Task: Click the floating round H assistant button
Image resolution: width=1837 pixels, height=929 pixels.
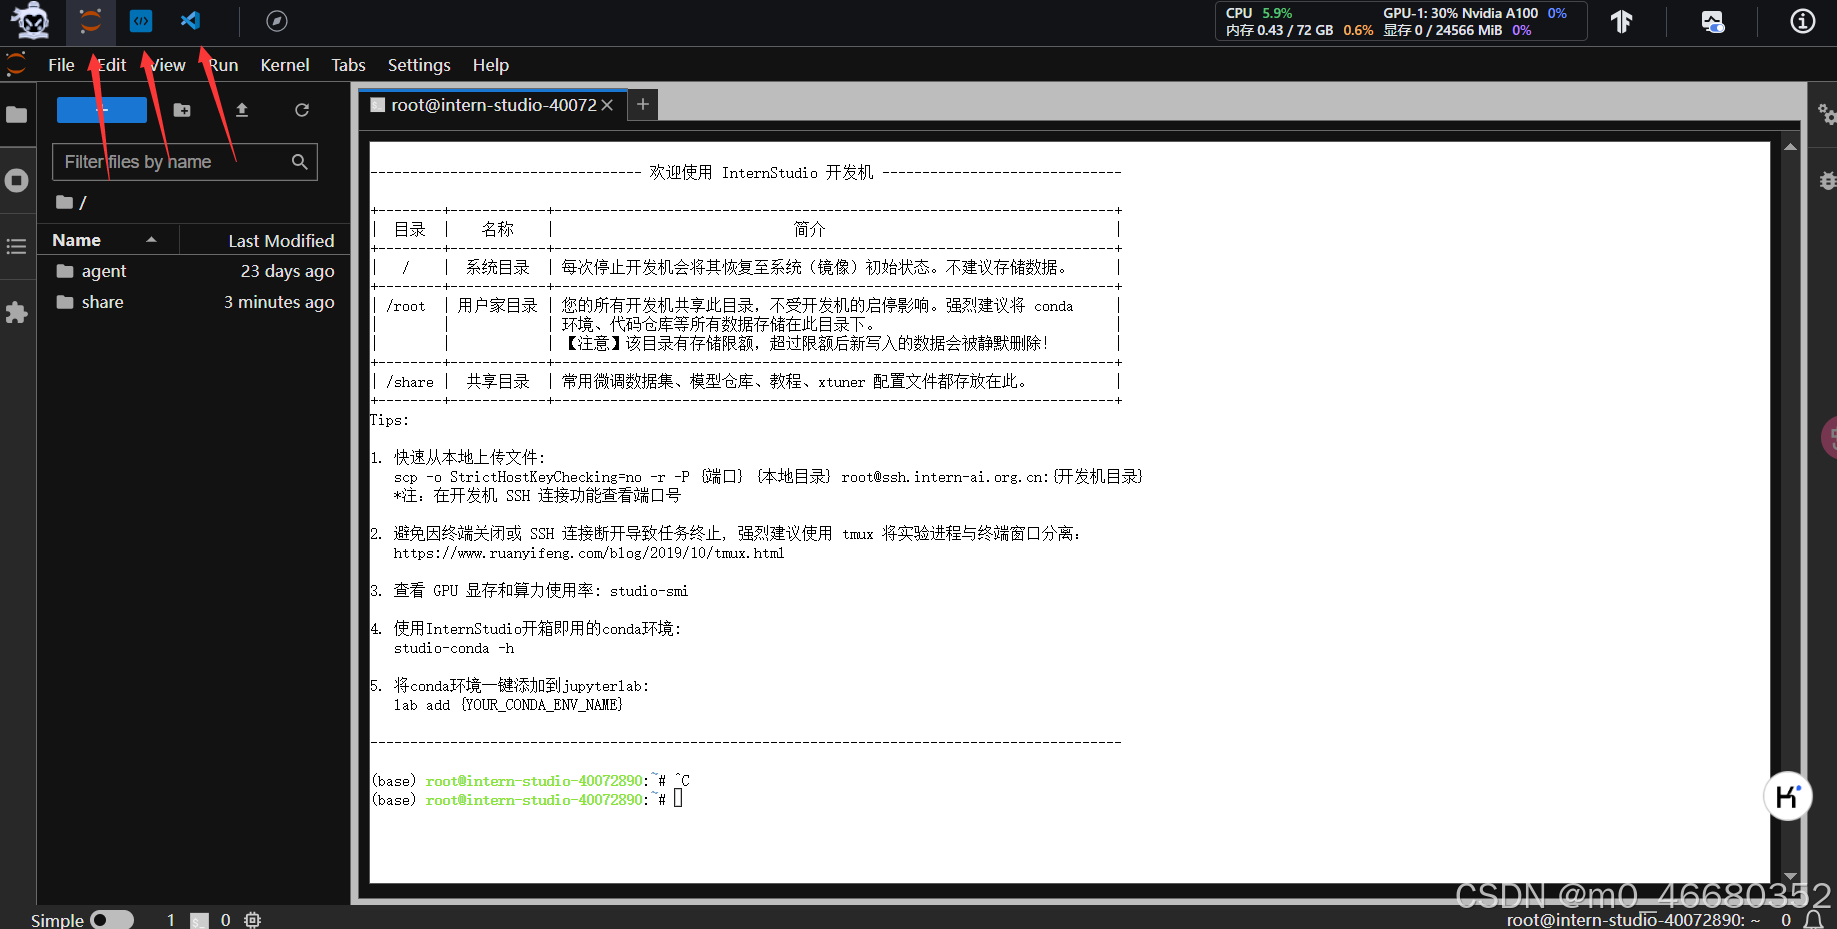Action: [x=1788, y=796]
